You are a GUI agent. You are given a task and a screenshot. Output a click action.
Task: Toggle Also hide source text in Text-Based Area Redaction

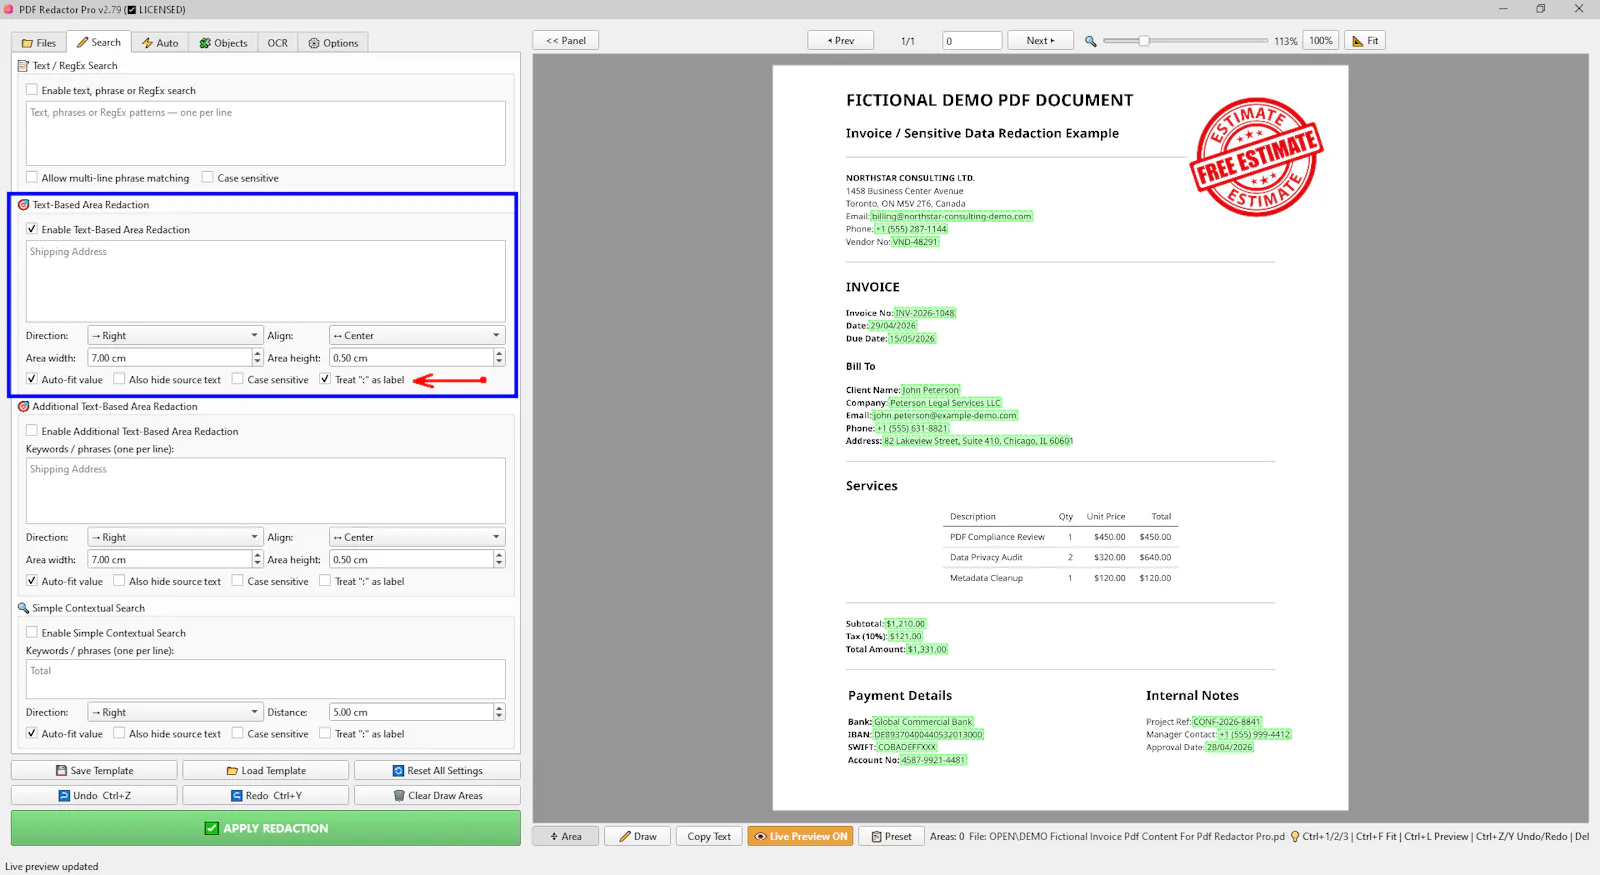(x=119, y=379)
